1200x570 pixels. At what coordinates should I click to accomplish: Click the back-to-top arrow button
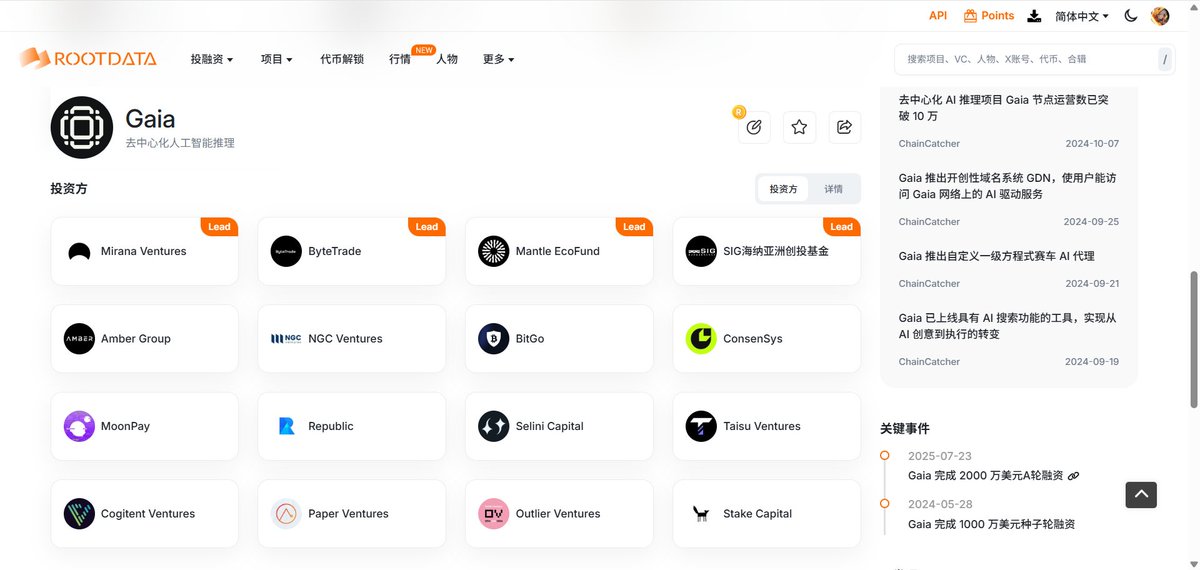coord(1141,494)
